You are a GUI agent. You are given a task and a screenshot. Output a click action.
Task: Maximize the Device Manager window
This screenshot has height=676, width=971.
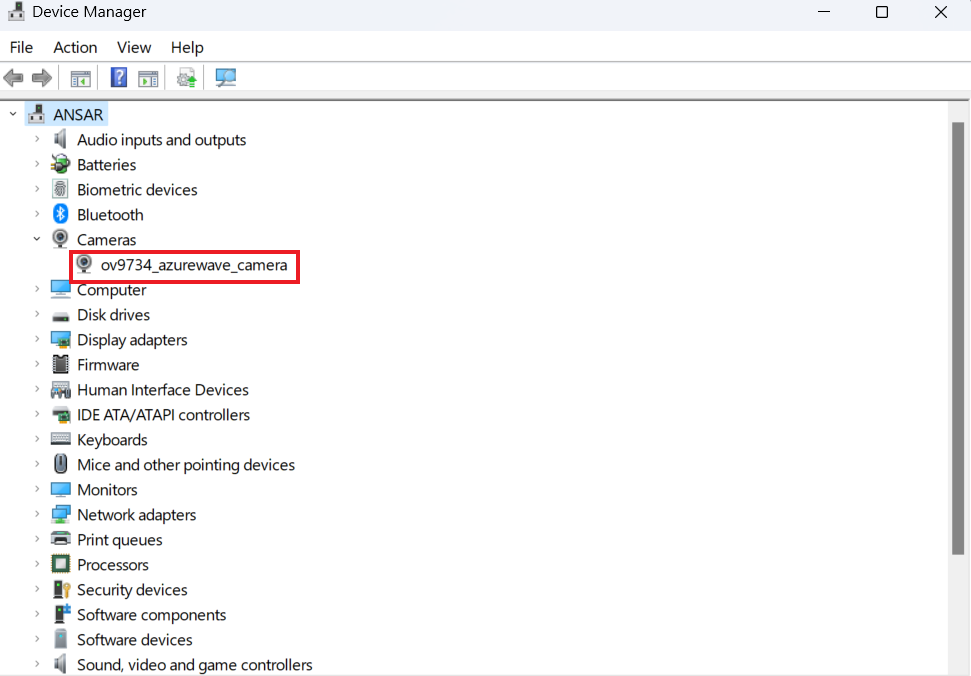(x=882, y=12)
